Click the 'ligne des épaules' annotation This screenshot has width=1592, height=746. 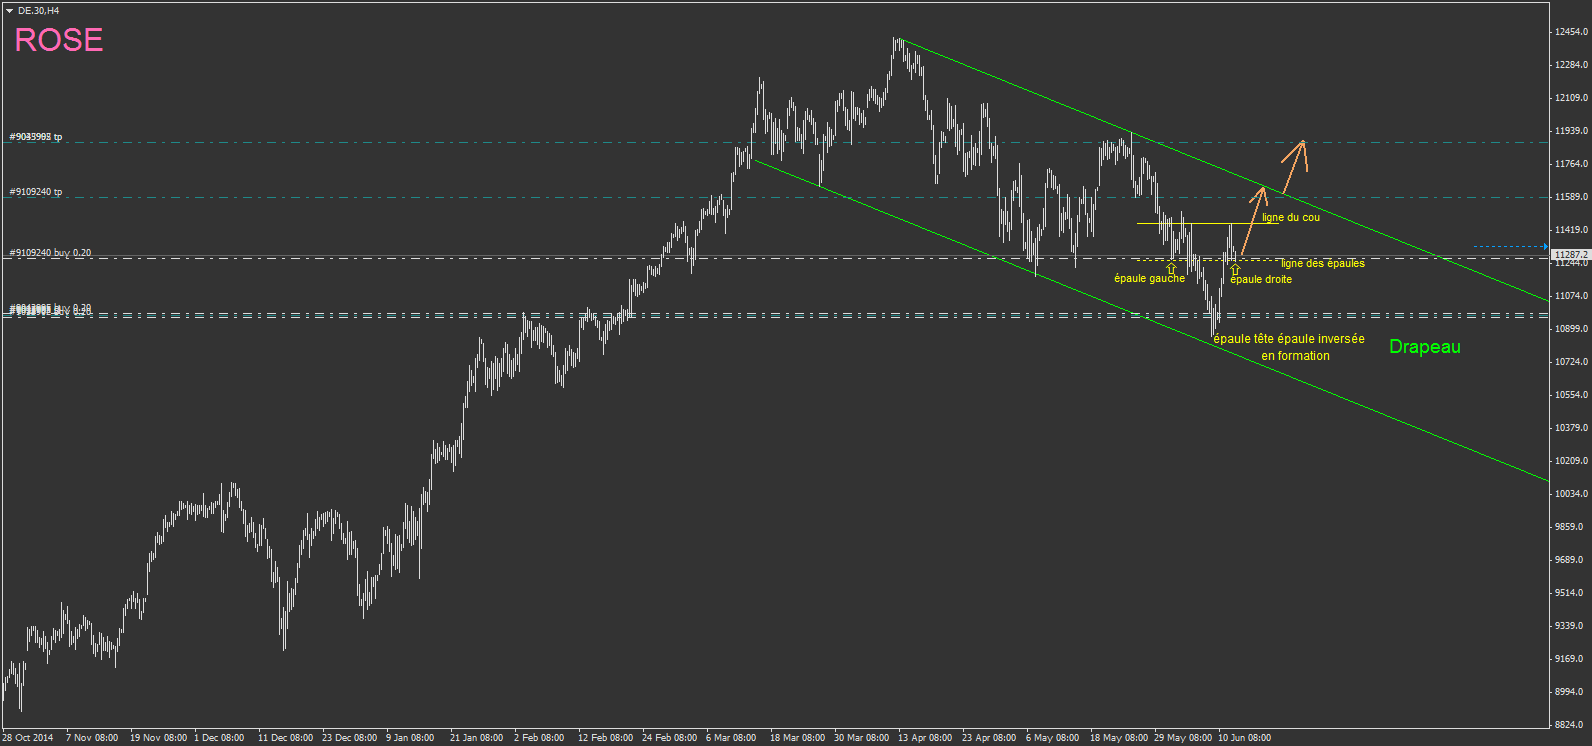[1323, 264]
